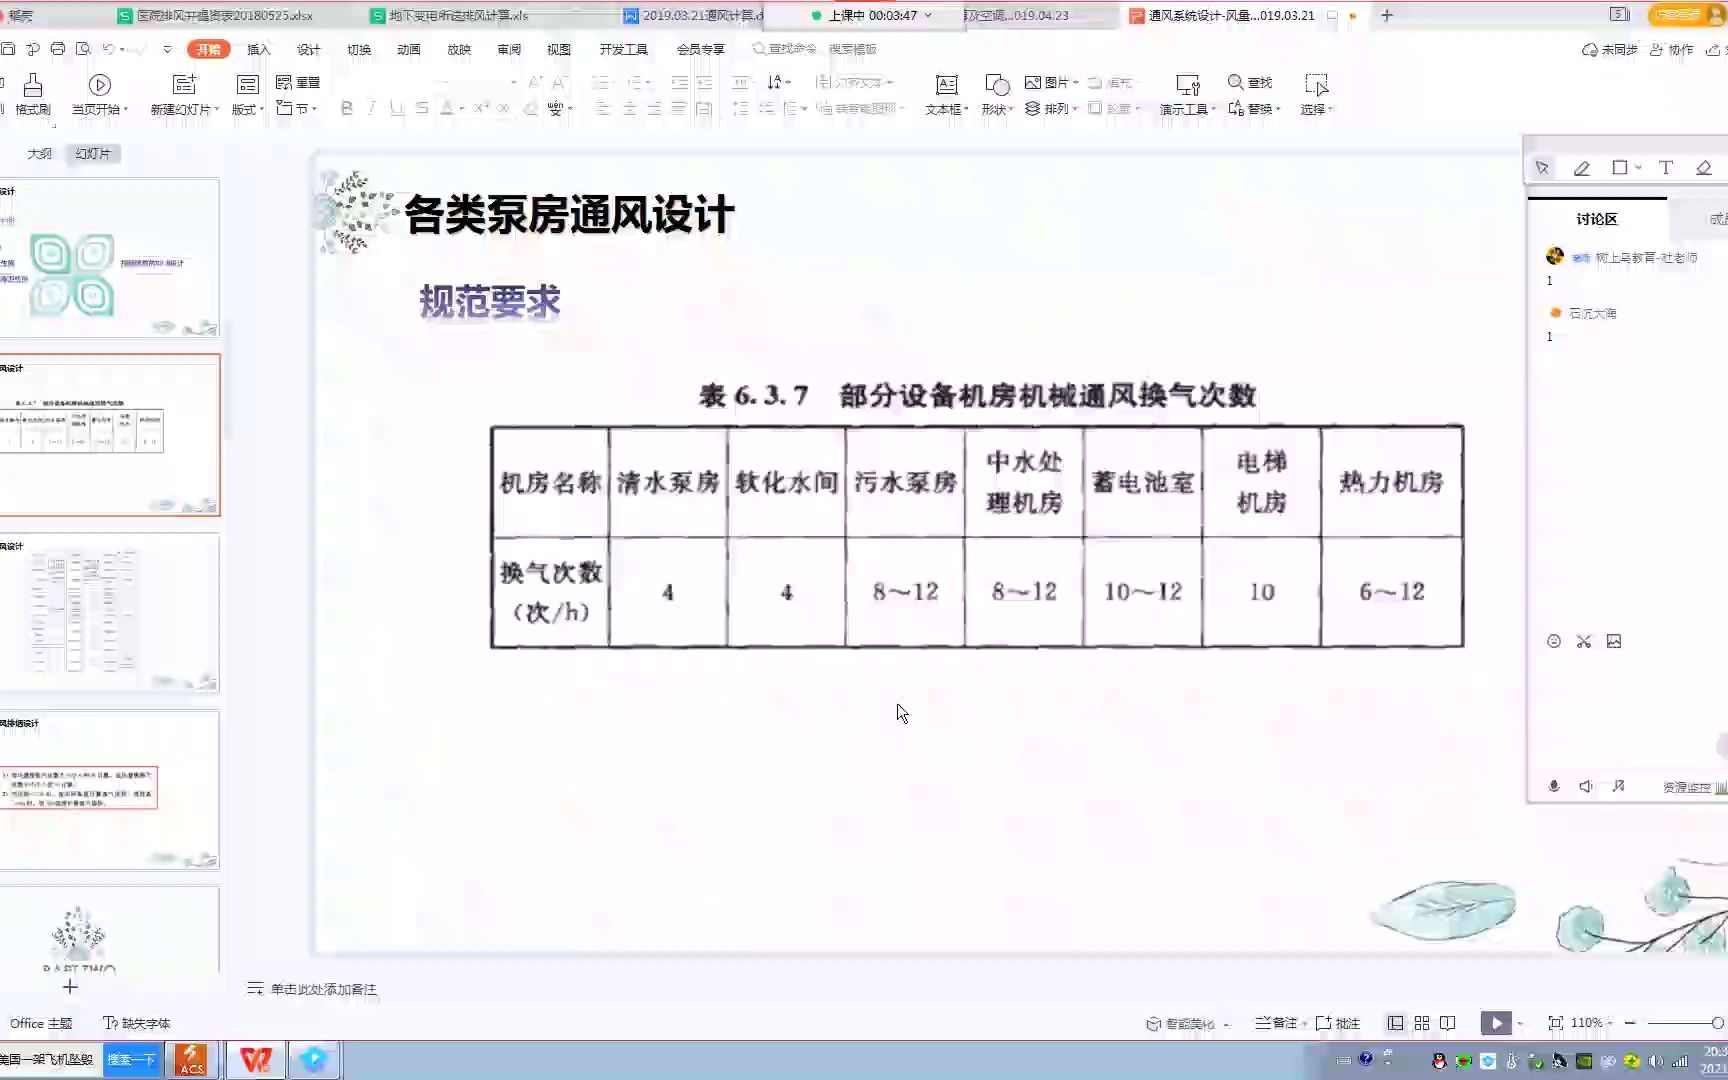This screenshot has height=1080, width=1728.
Task: Select the 格式刷 format painter tool
Action: pyautogui.click(x=33, y=95)
